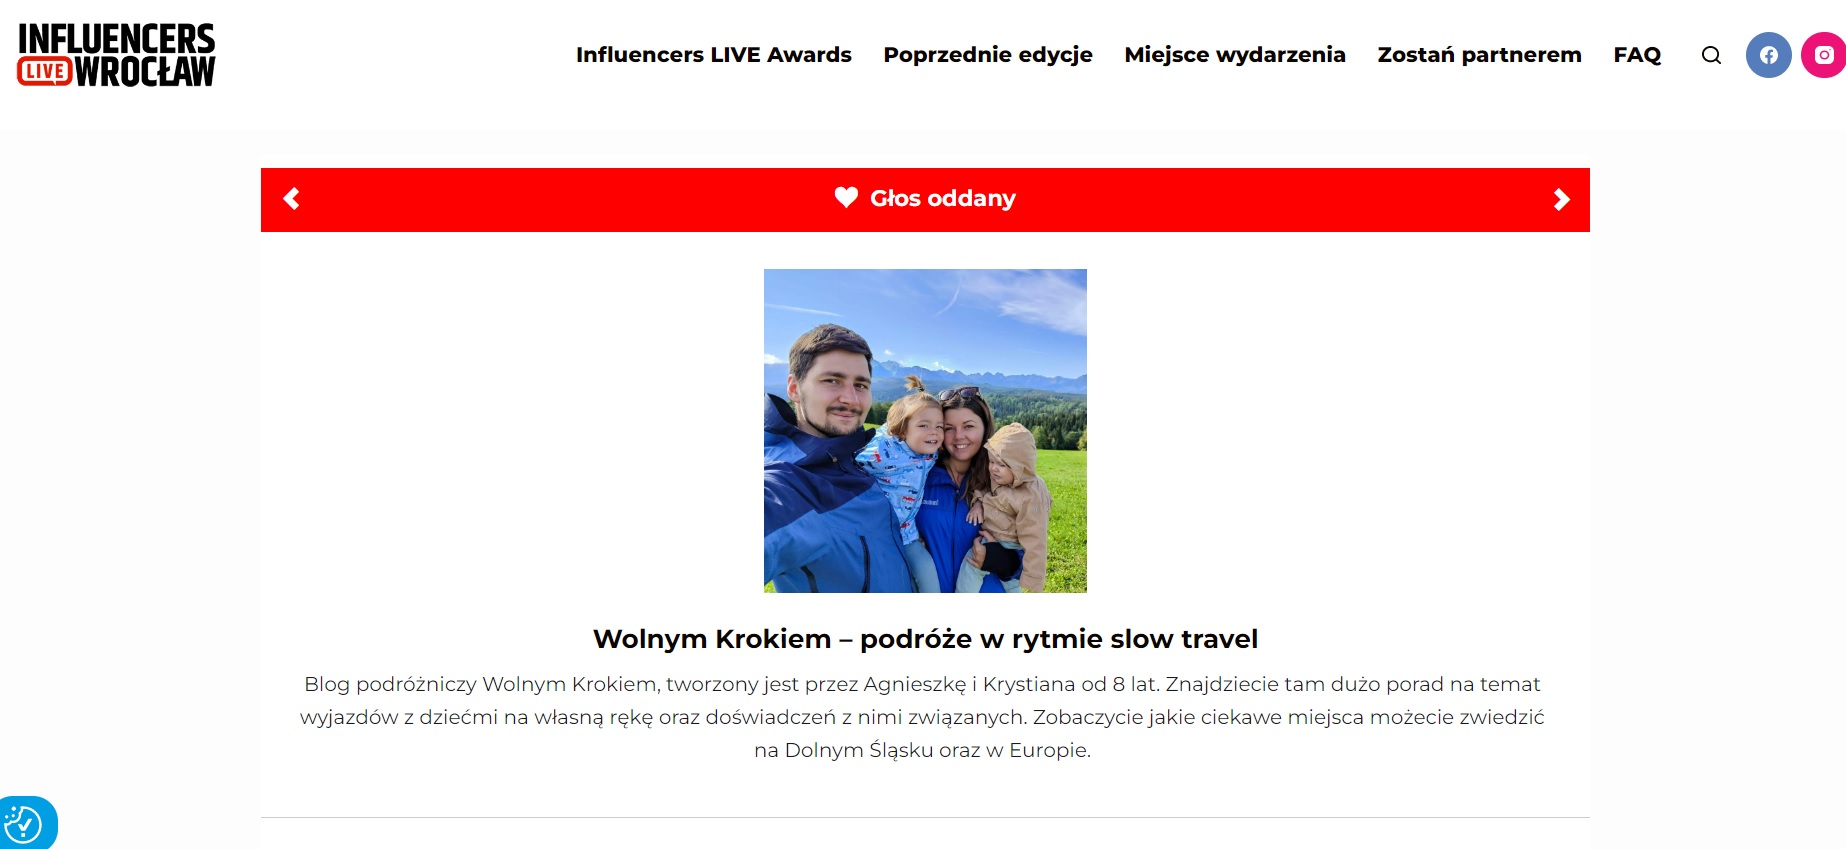Open the Instagram social icon
This screenshot has height=849, width=1846.
(x=1823, y=55)
